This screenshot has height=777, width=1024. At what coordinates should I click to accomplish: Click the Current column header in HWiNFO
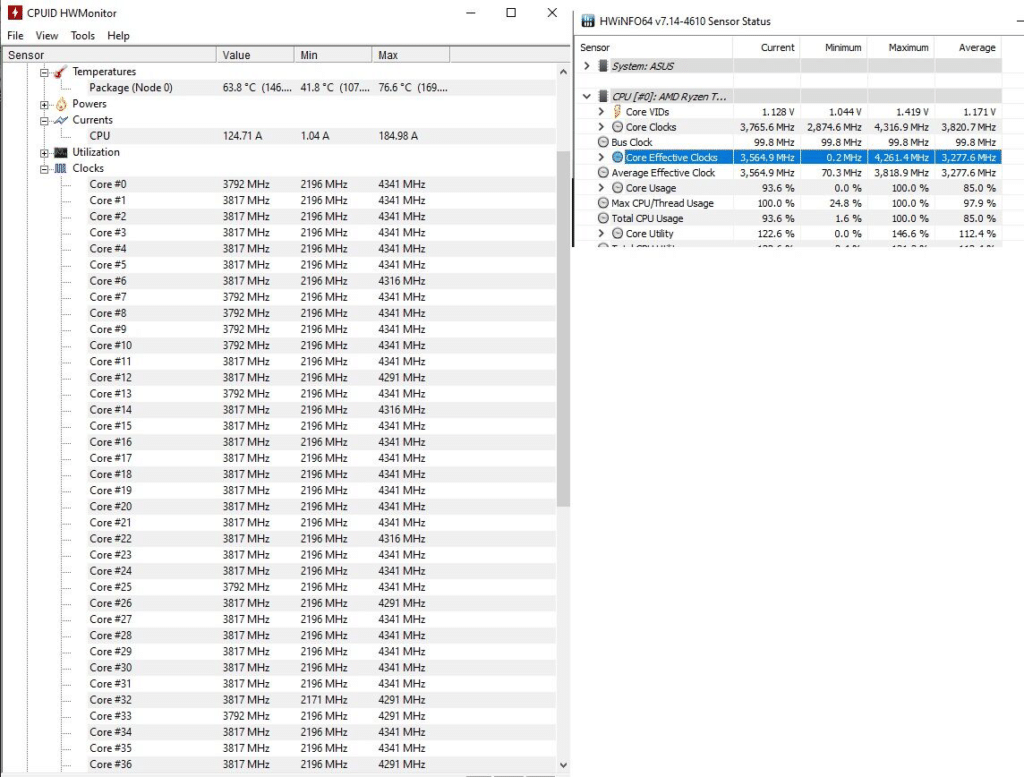(x=766, y=48)
